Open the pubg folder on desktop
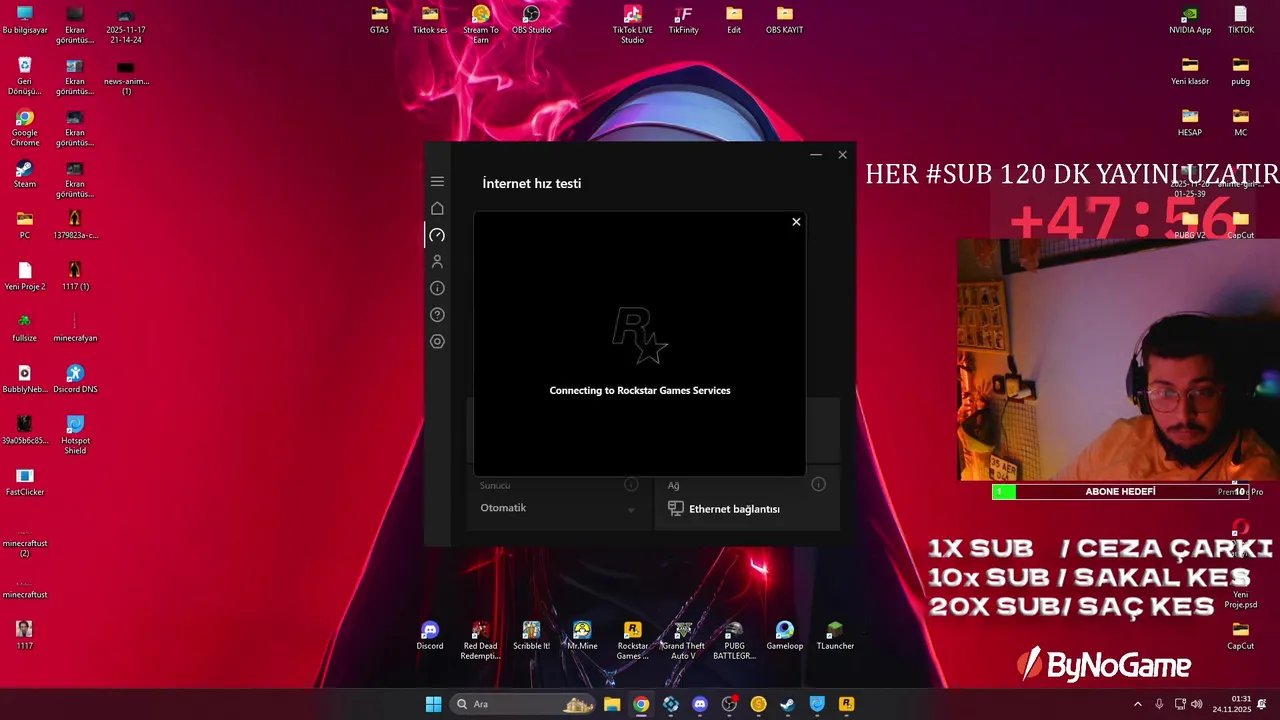The image size is (1280, 720). pyautogui.click(x=1241, y=71)
